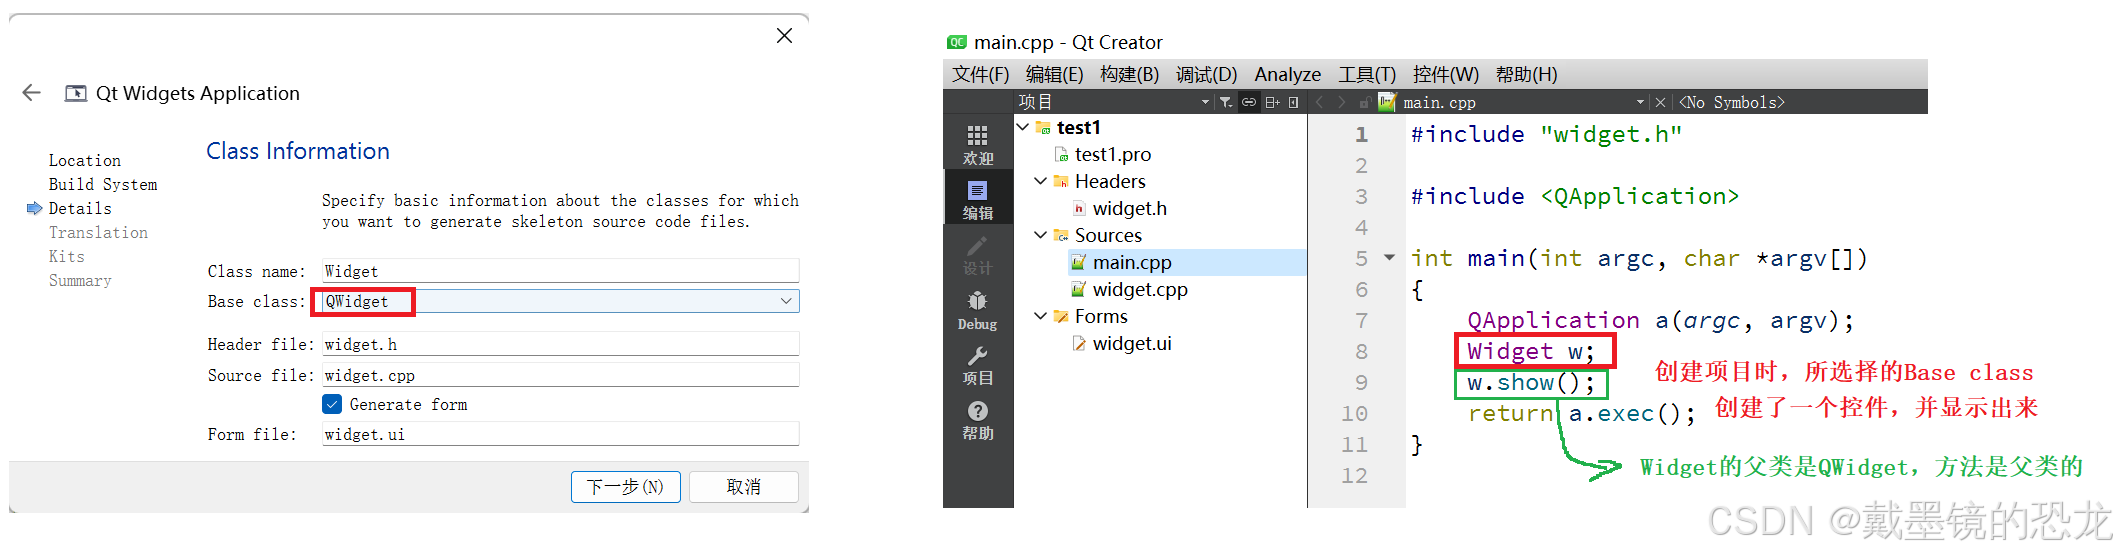Viewport: 2117px width, 557px height.
Task: Select the Details step in the wizard
Action: click(80, 208)
